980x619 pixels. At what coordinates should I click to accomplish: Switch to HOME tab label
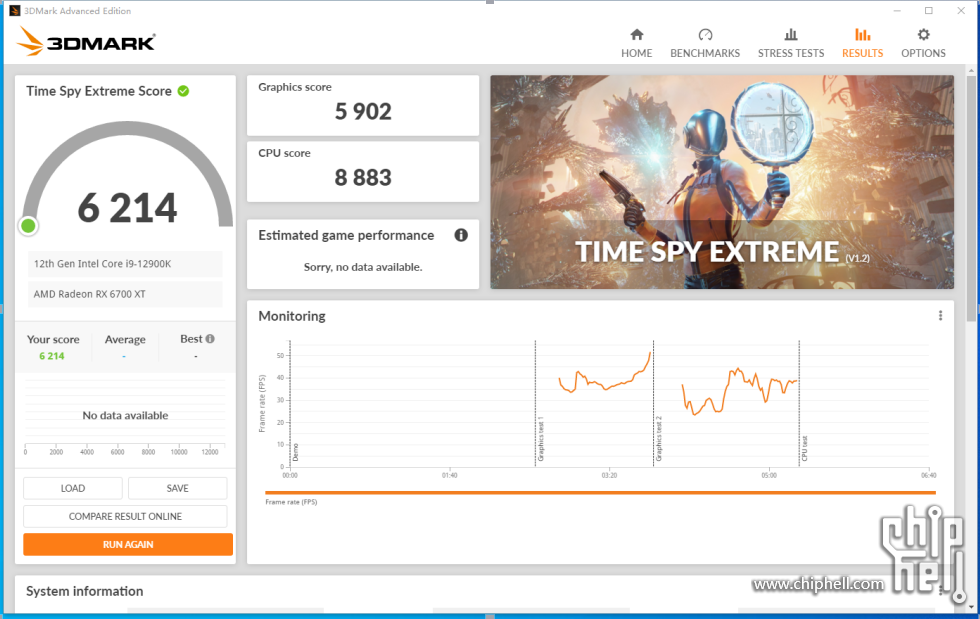click(636, 53)
